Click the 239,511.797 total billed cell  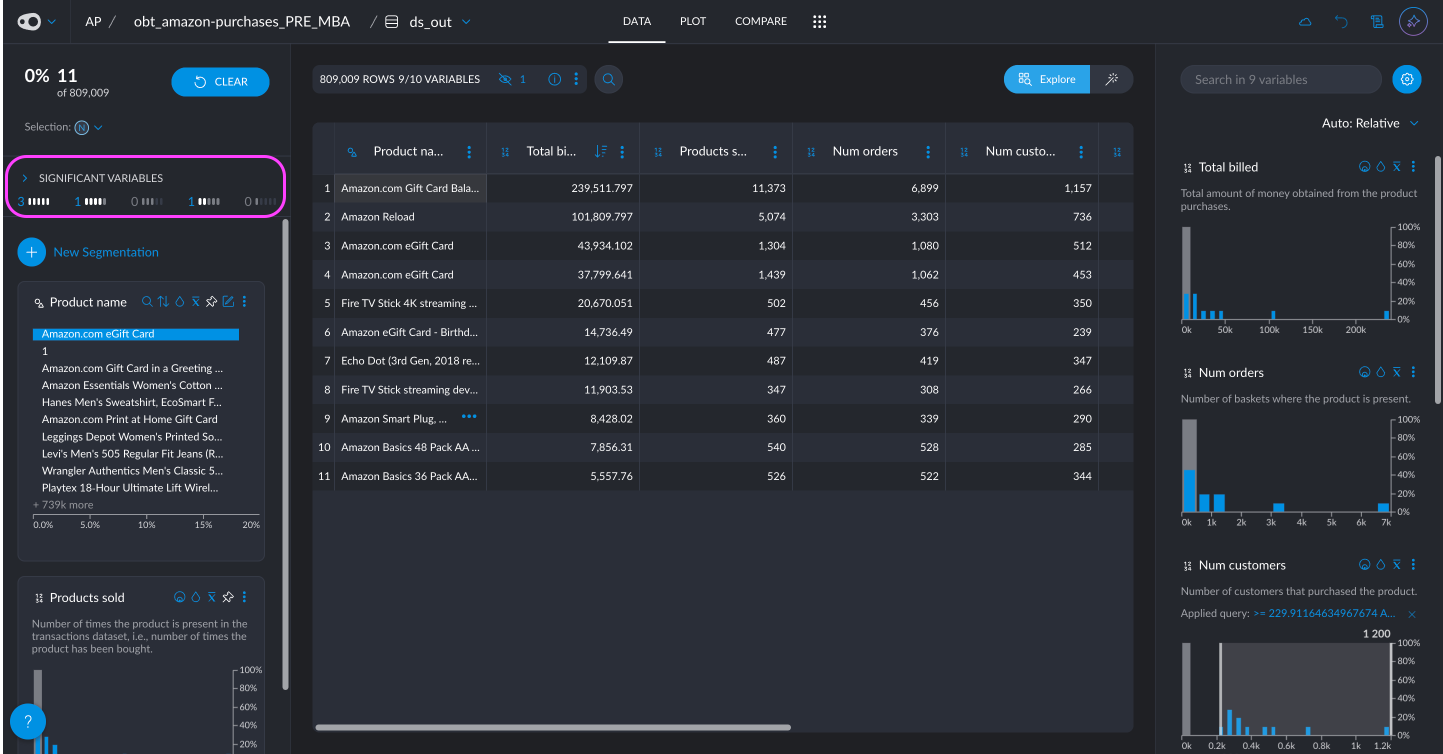[563, 188]
